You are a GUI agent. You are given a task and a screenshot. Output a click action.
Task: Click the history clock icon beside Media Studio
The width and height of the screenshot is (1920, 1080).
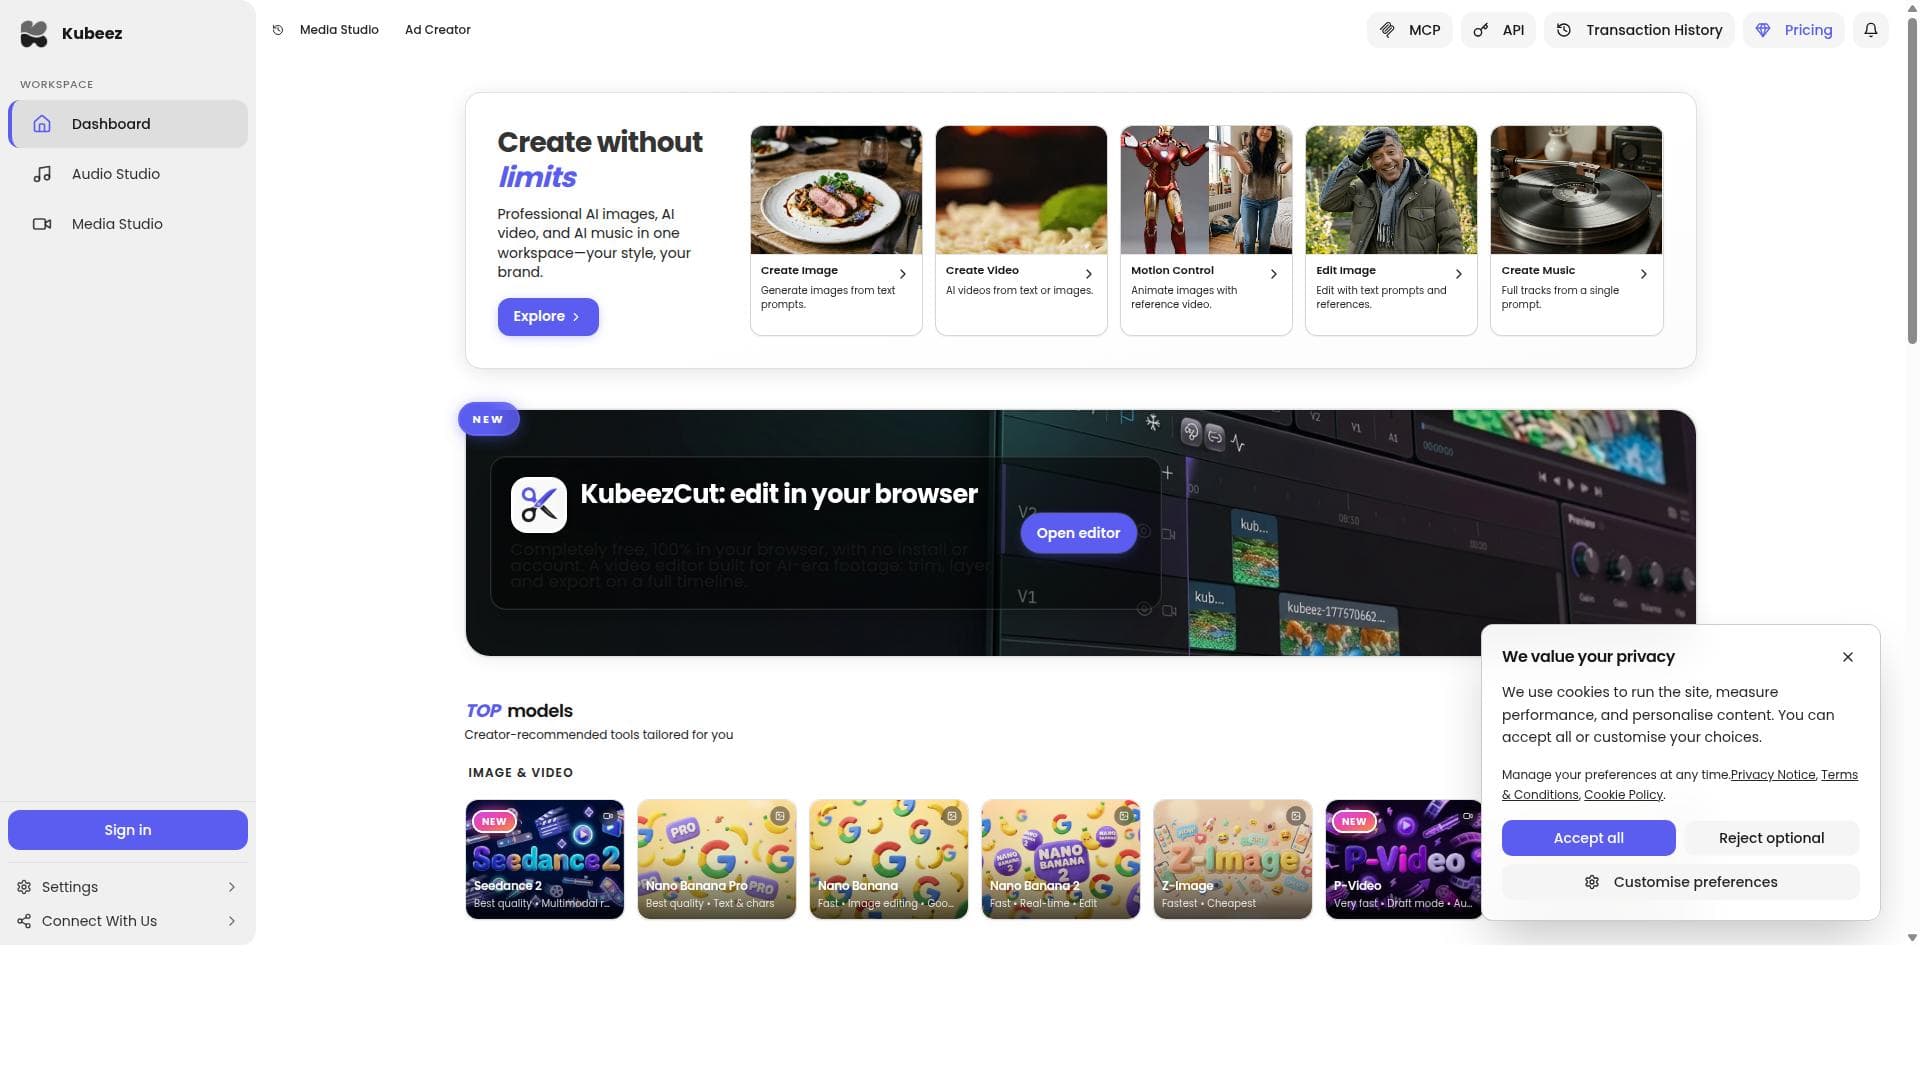[x=278, y=30]
